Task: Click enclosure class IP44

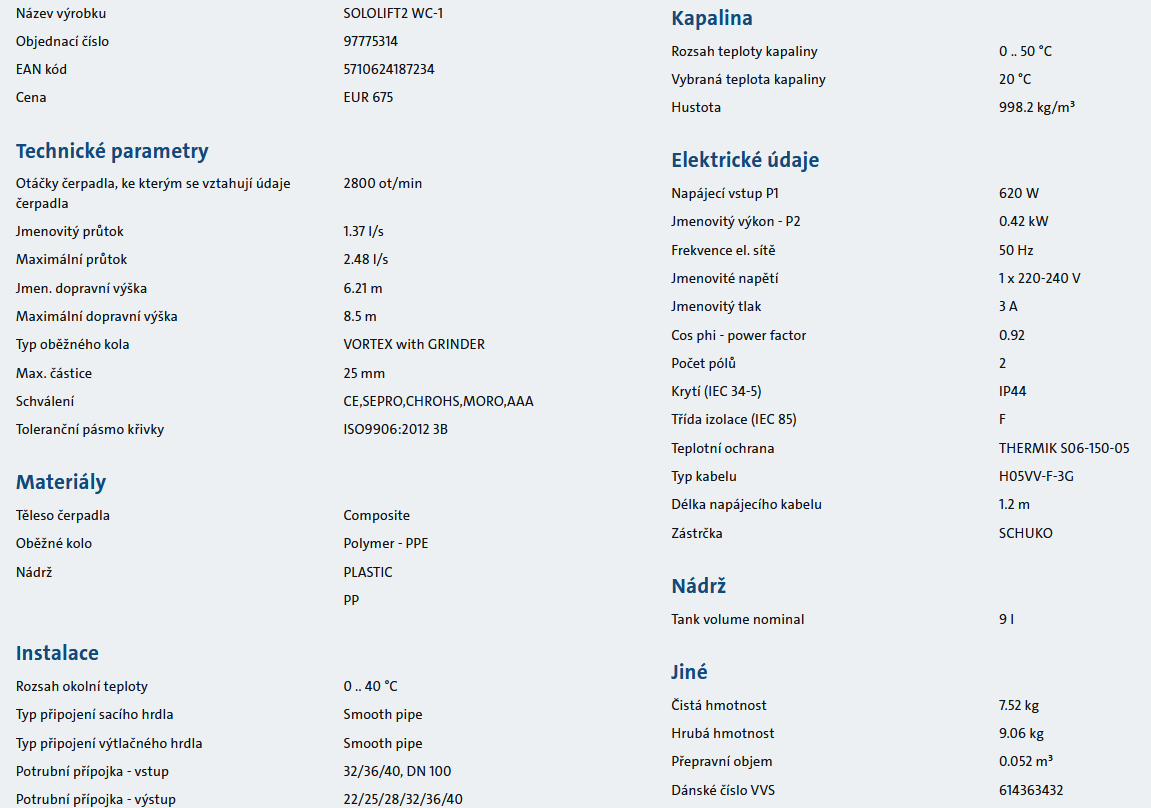Action: [1012, 391]
